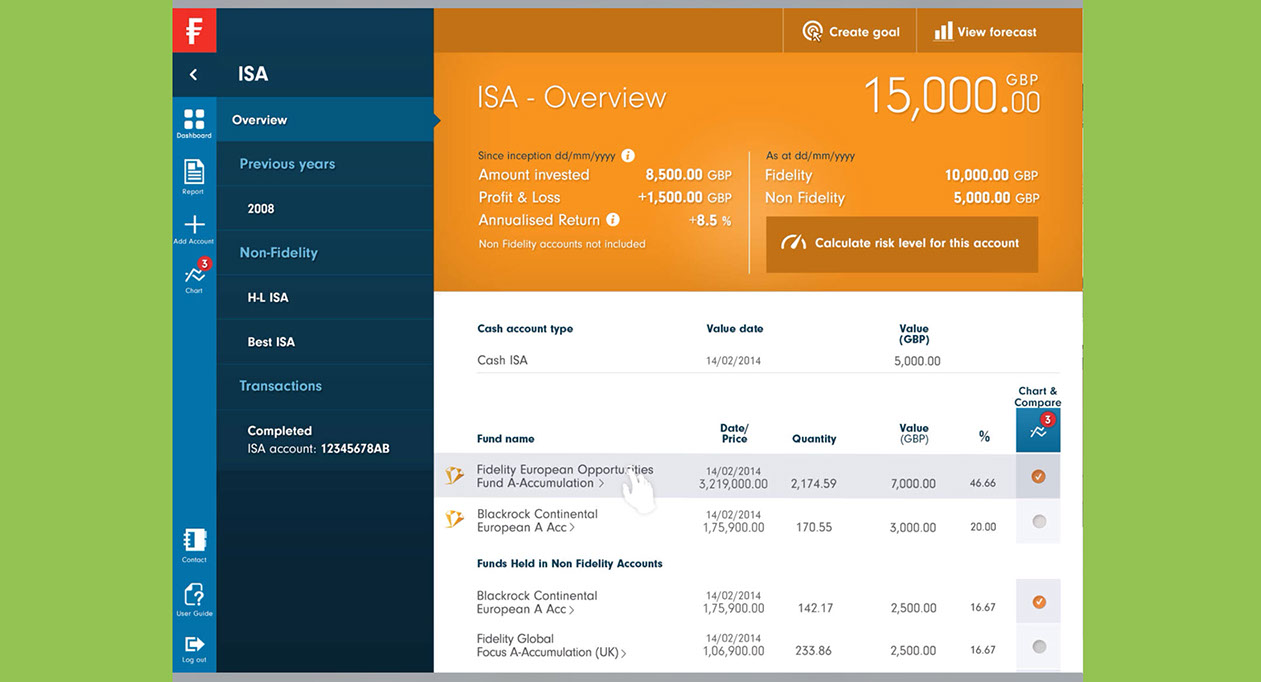Check Fidelity Global Focus compare checkbox
This screenshot has height=682, width=1261.
coord(1038,646)
